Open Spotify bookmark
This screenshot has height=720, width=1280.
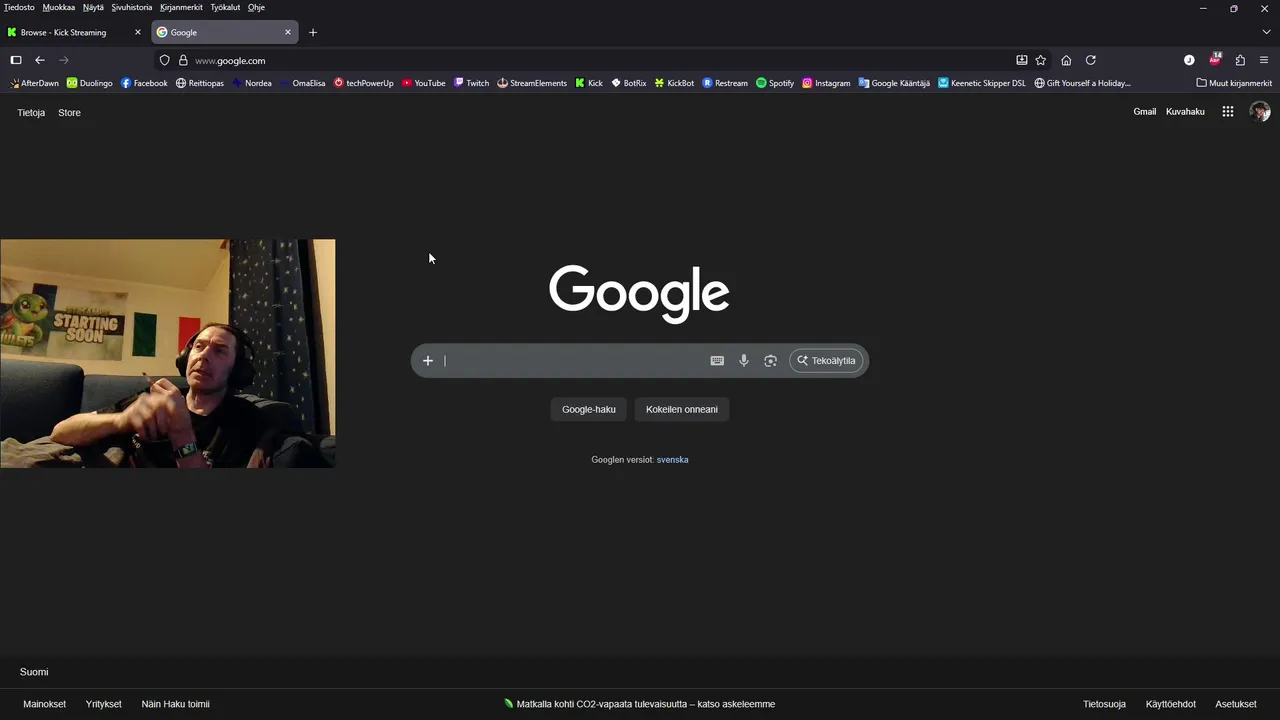(775, 83)
